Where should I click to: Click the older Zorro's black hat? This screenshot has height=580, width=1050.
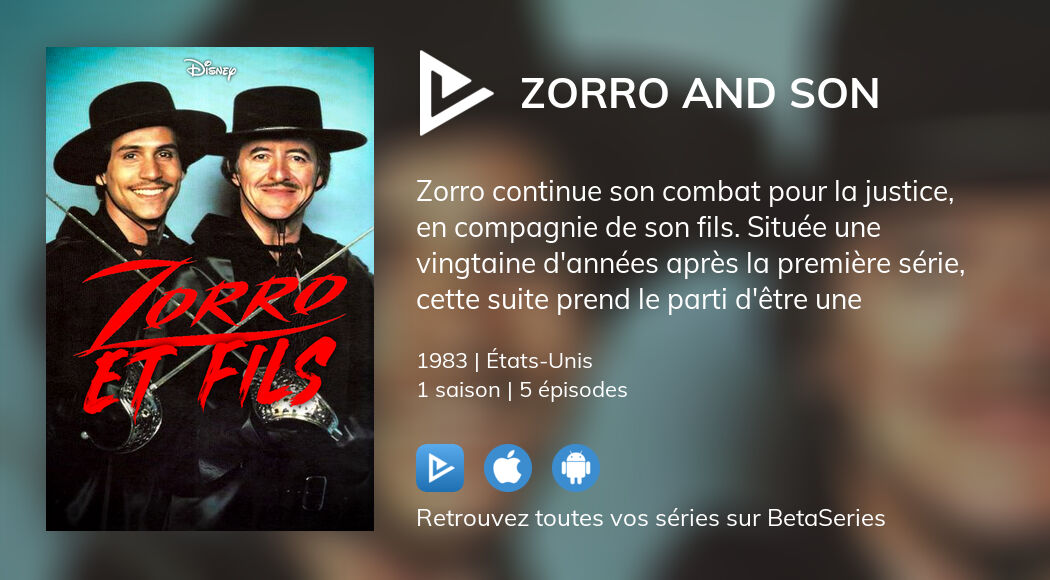(x=290, y=121)
